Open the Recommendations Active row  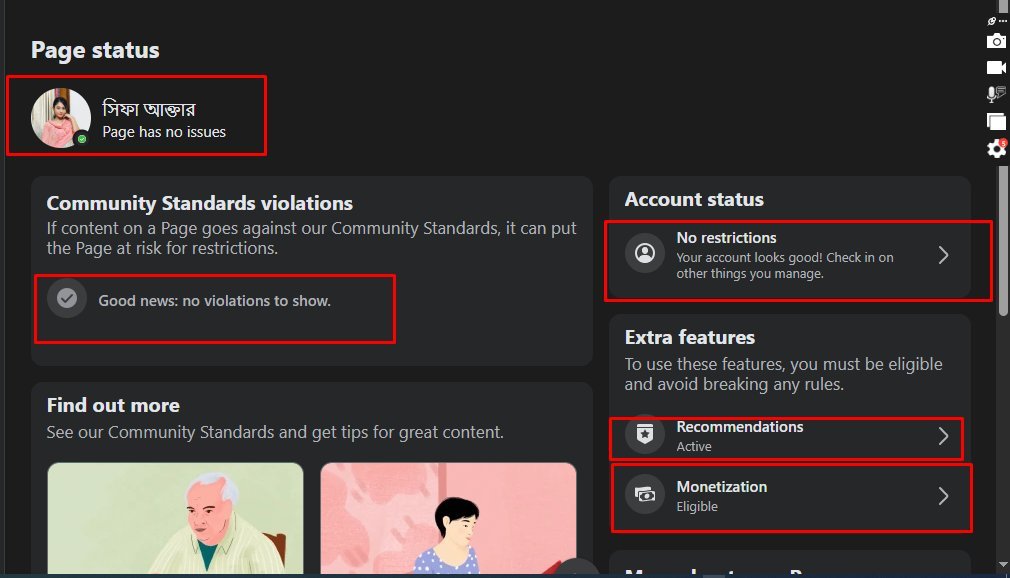coord(790,436)
